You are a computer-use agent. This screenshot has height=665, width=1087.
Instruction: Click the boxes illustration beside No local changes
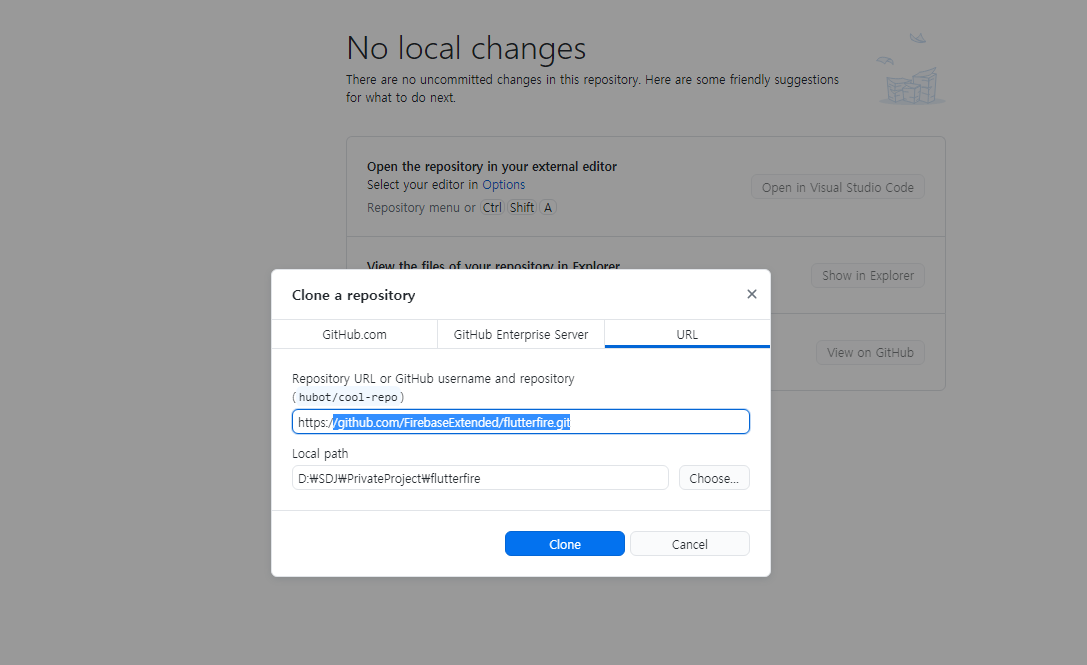pos(911,69)
